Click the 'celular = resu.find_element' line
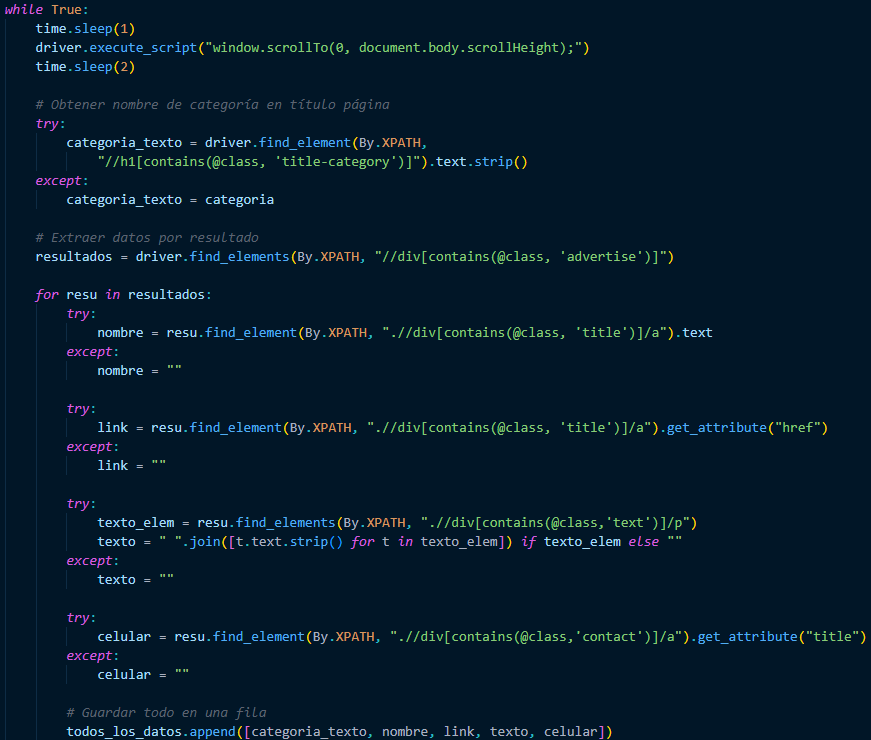The height and width of the screenshot is (740, 871). click(482, 637)
